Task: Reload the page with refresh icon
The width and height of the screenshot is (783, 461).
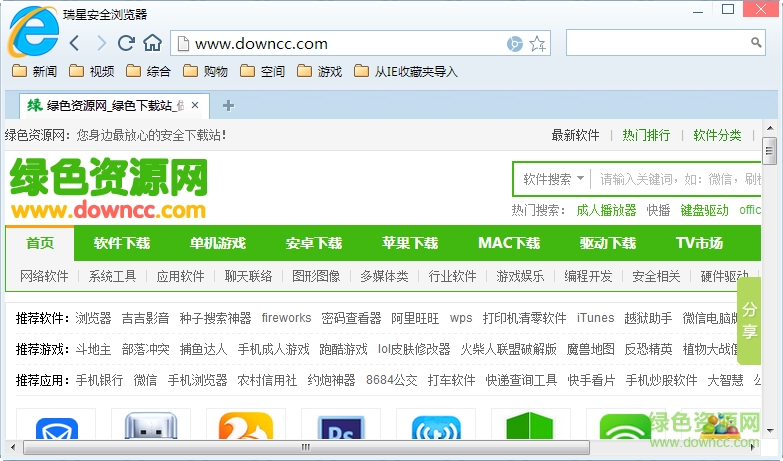Action: click(x=126, y=43)
